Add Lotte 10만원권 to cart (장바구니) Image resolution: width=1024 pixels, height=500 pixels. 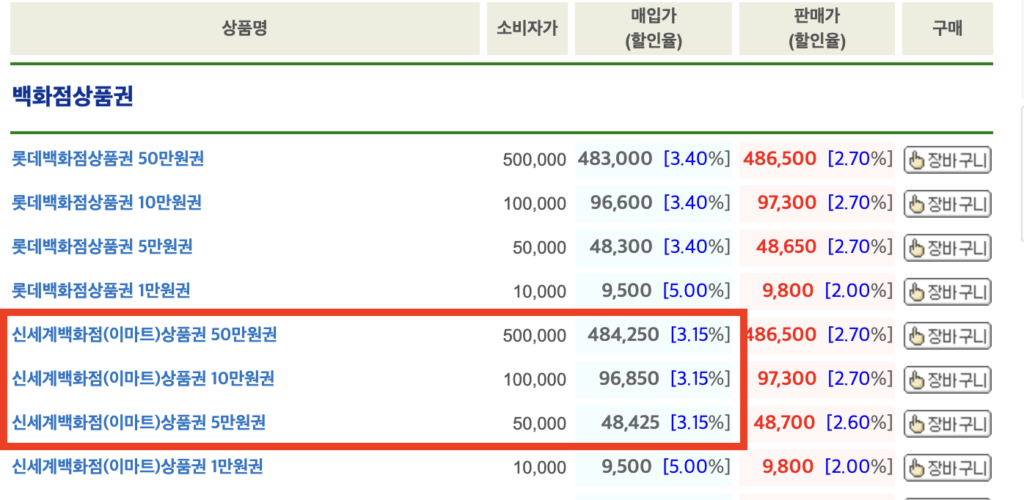click(947, 204)
